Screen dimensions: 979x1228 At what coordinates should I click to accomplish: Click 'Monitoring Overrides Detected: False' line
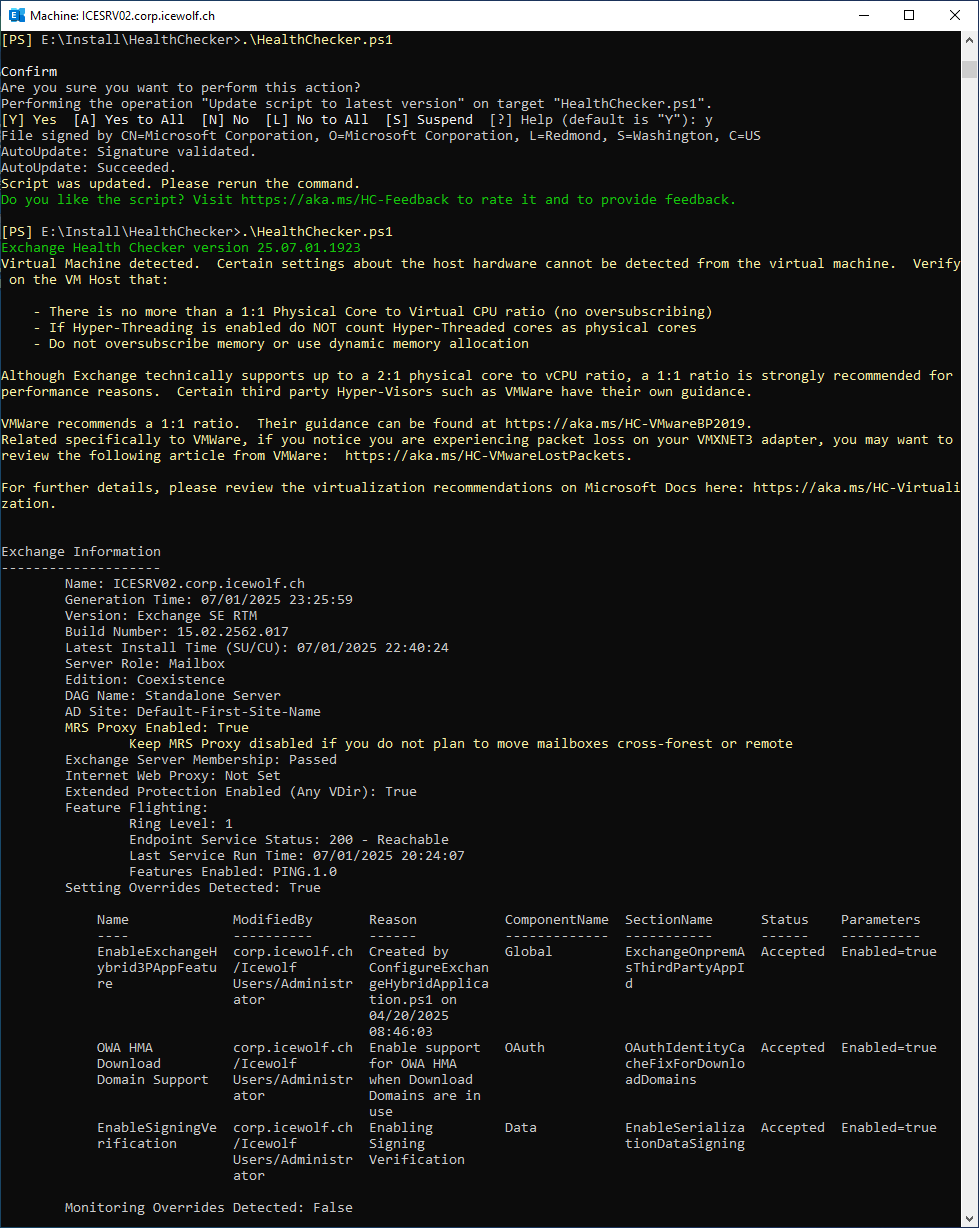coord(209,1208)
